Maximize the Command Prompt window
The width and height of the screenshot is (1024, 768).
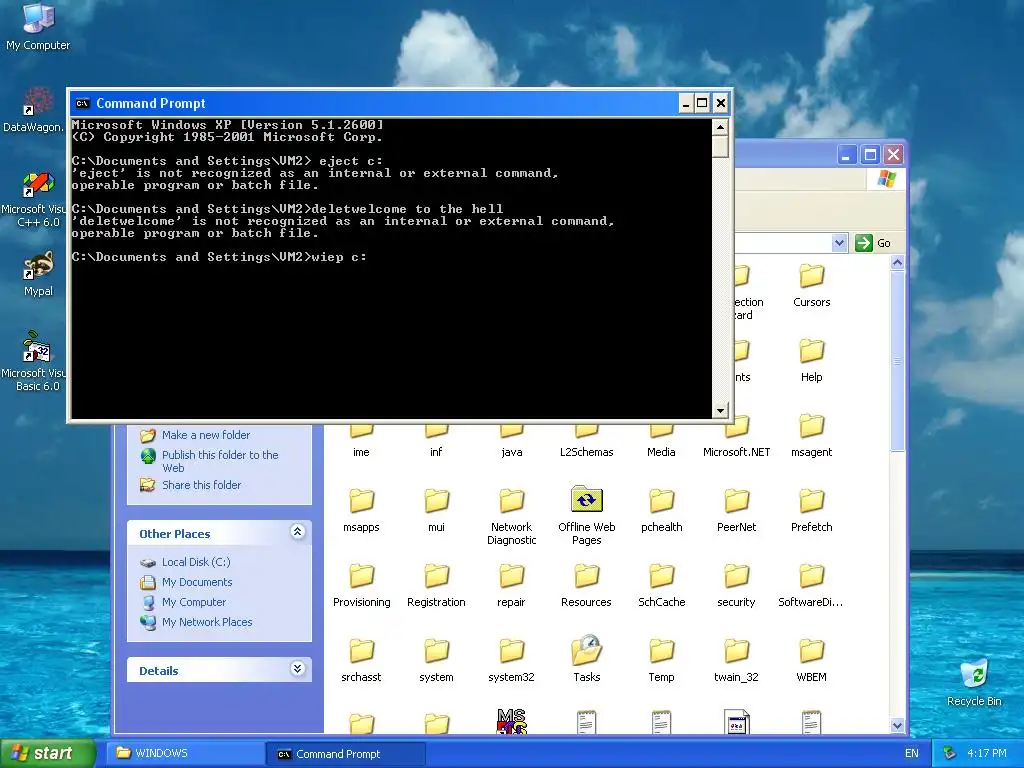point(702,103)
